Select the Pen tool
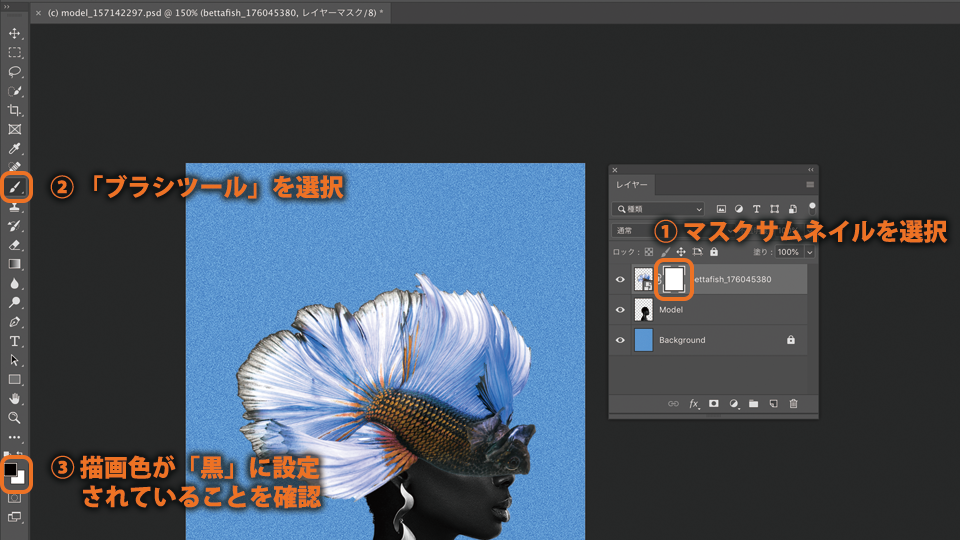 point(14,322)
